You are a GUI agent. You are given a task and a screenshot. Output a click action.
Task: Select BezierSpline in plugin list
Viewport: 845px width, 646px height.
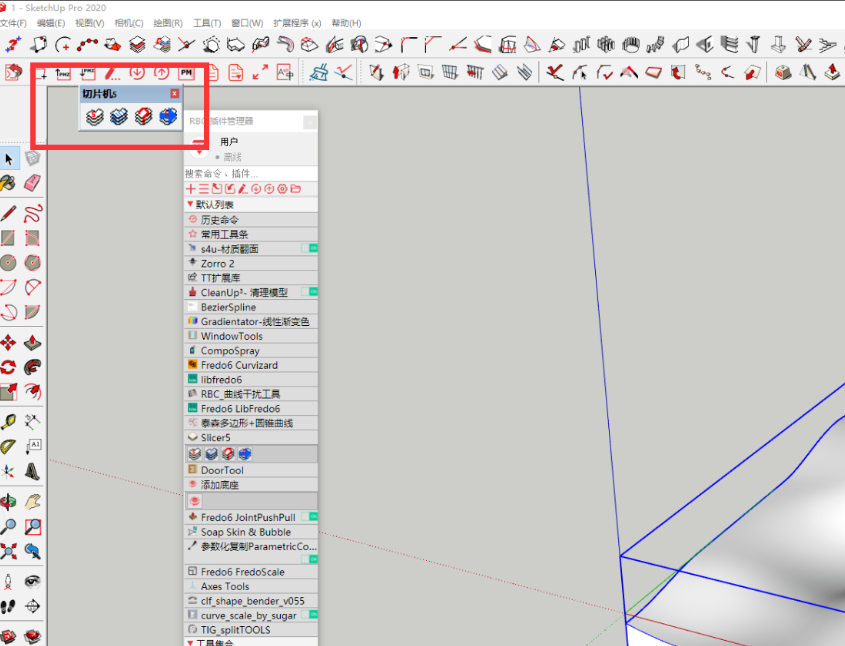coord(251,307)
